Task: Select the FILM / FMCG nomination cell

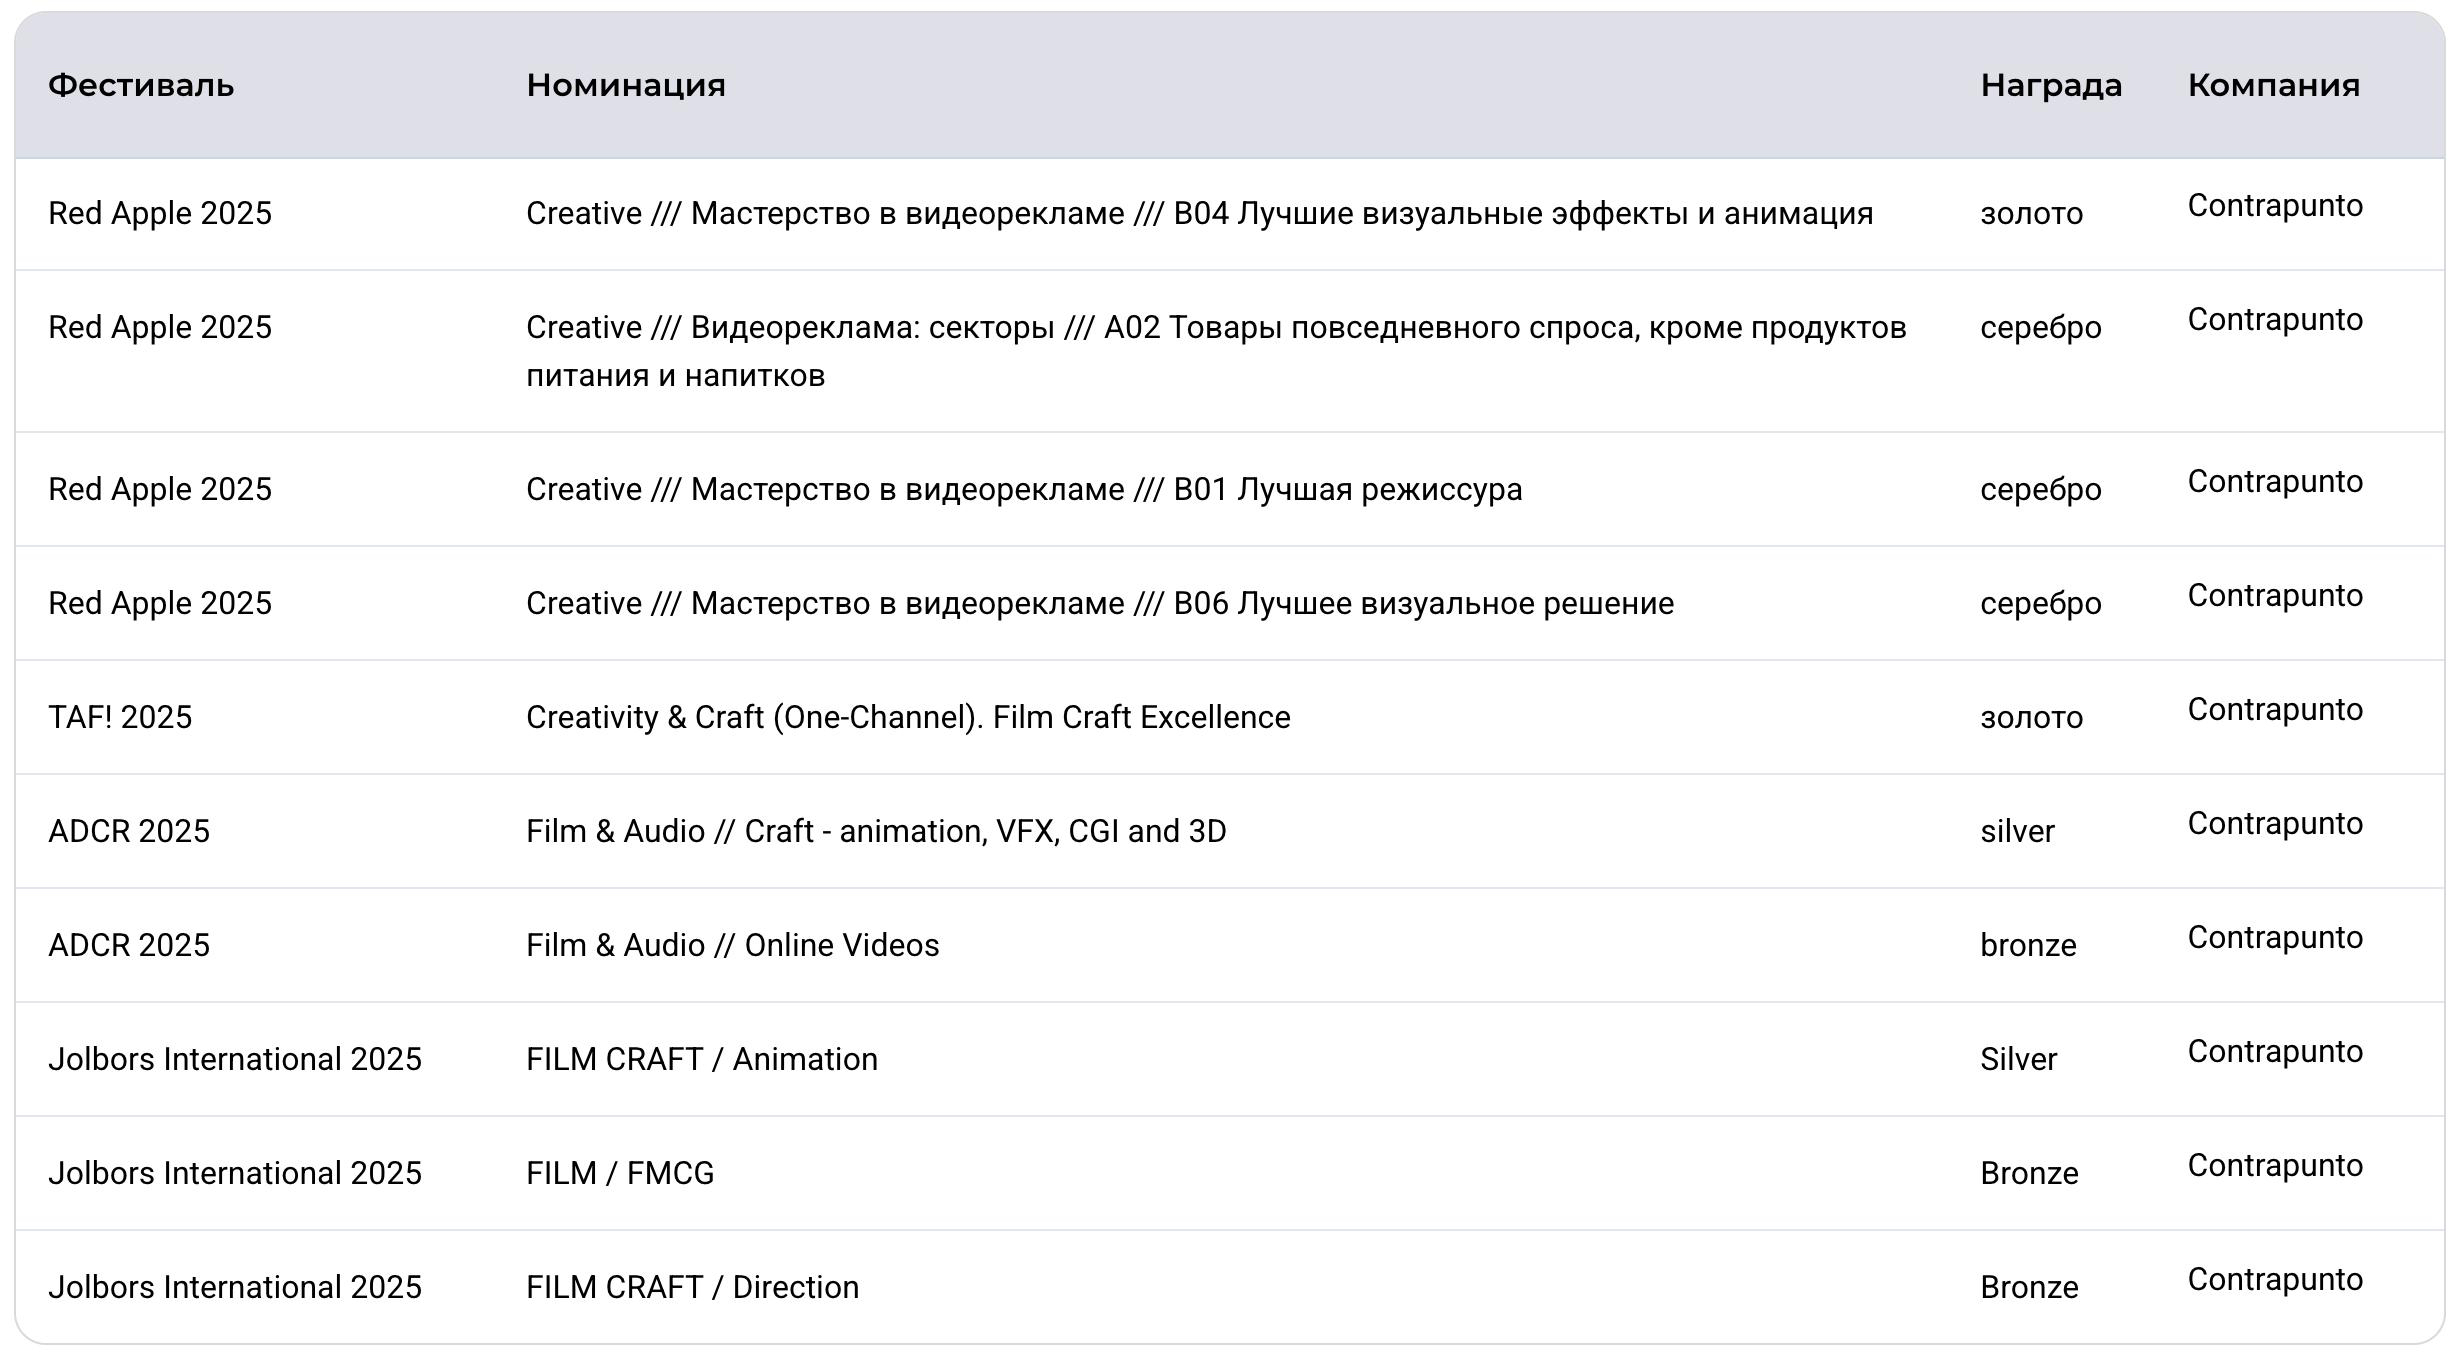Action: point(620,1173)
